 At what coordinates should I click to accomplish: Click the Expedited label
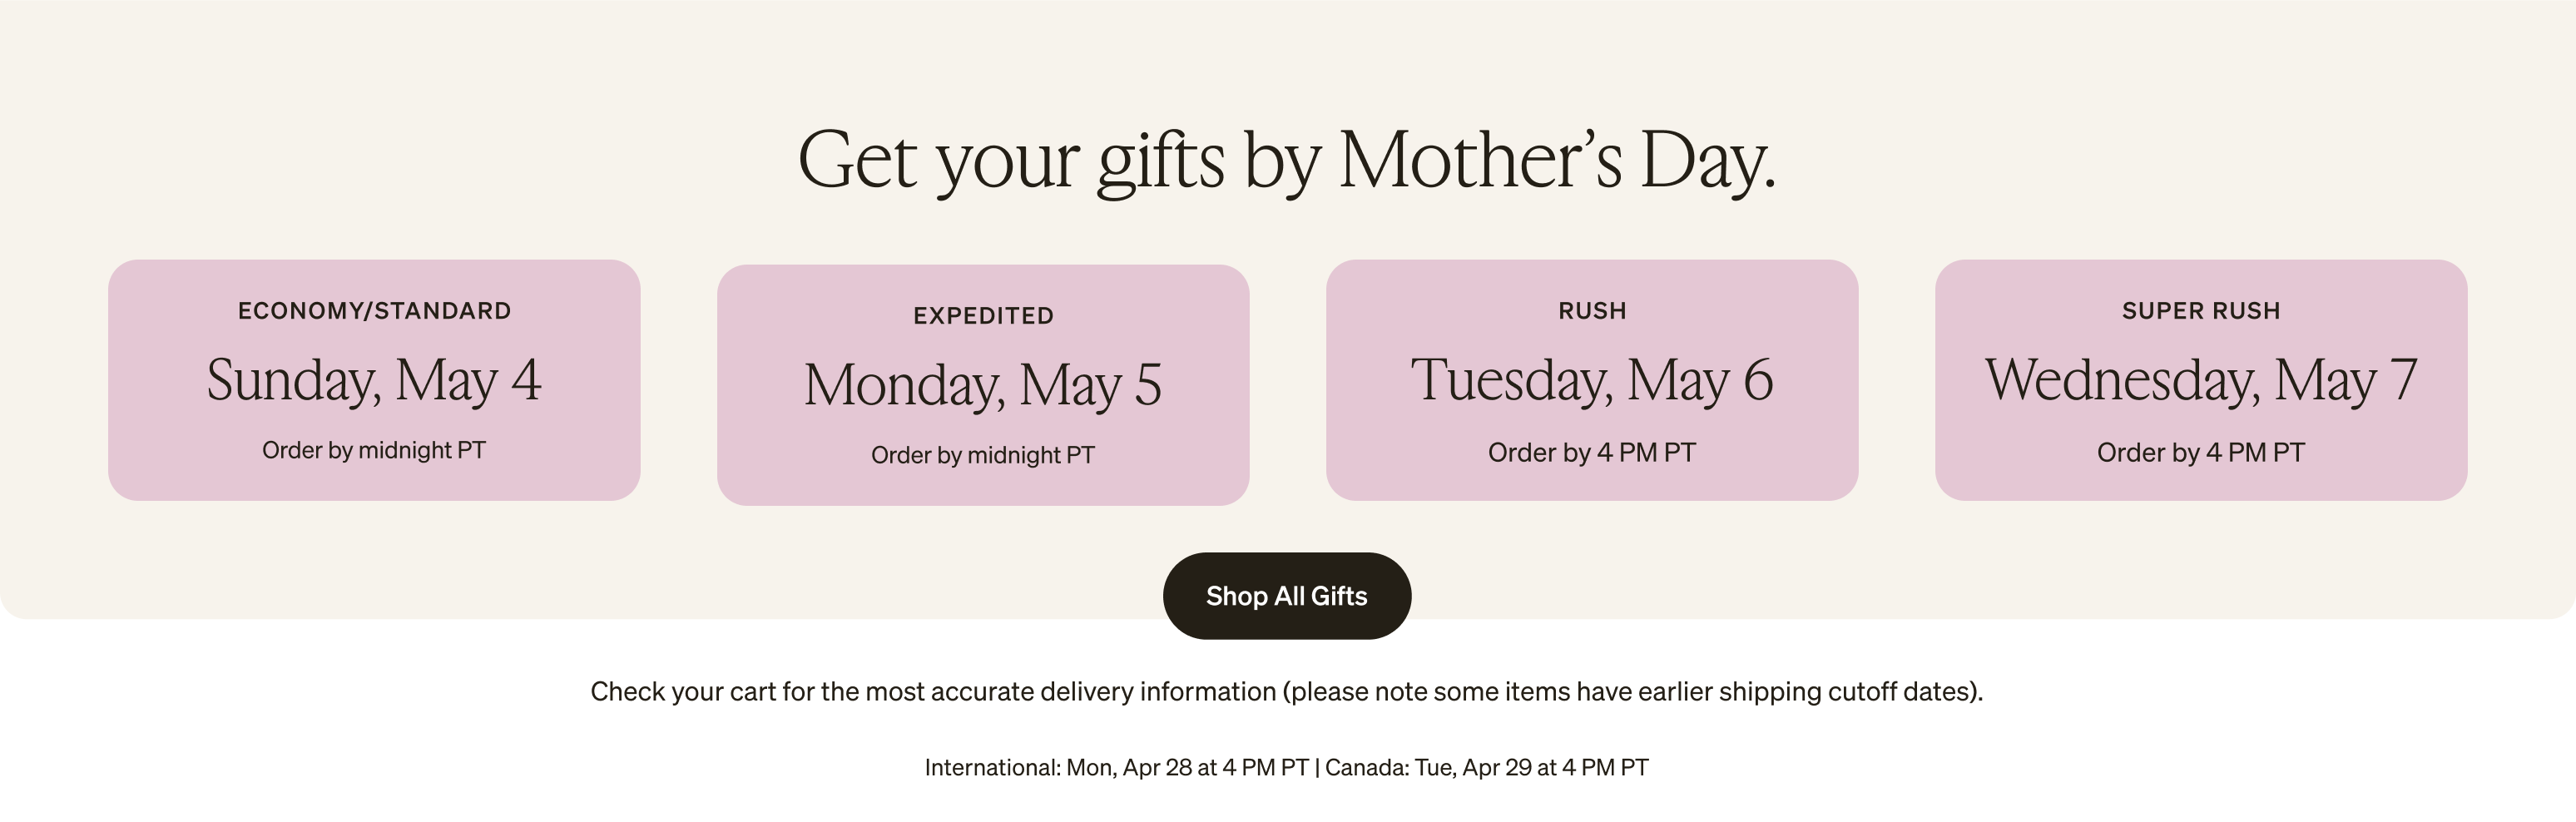(x=983, y=315)
